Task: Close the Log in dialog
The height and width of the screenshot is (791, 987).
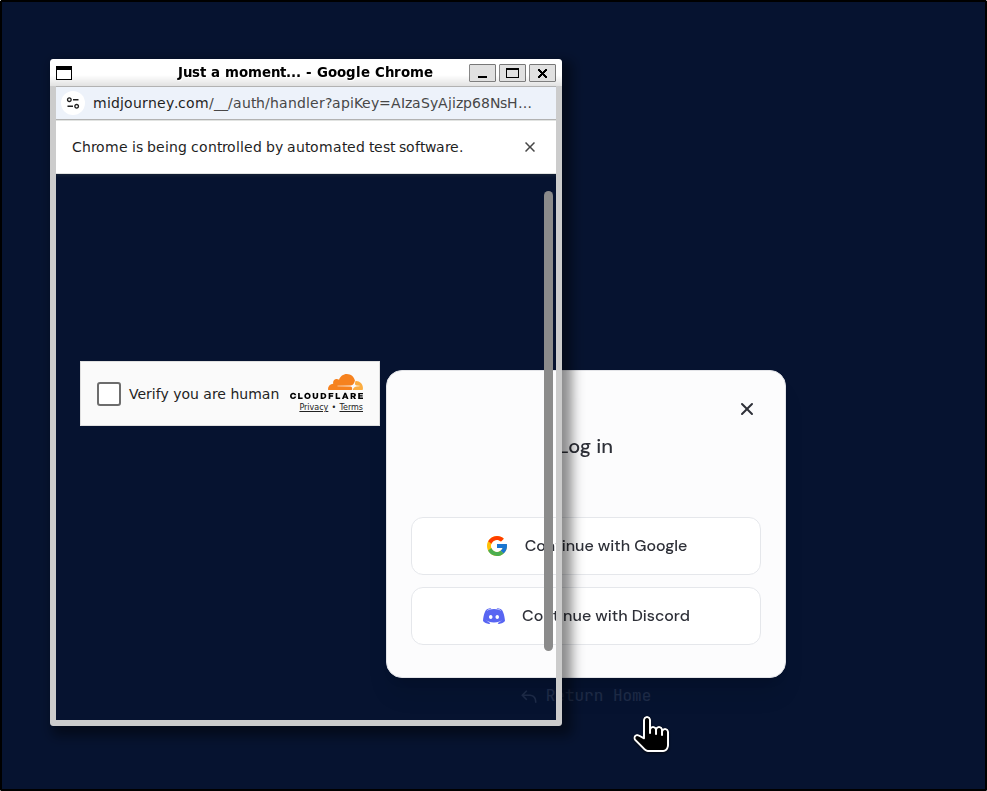Action: tap(747, 409)
